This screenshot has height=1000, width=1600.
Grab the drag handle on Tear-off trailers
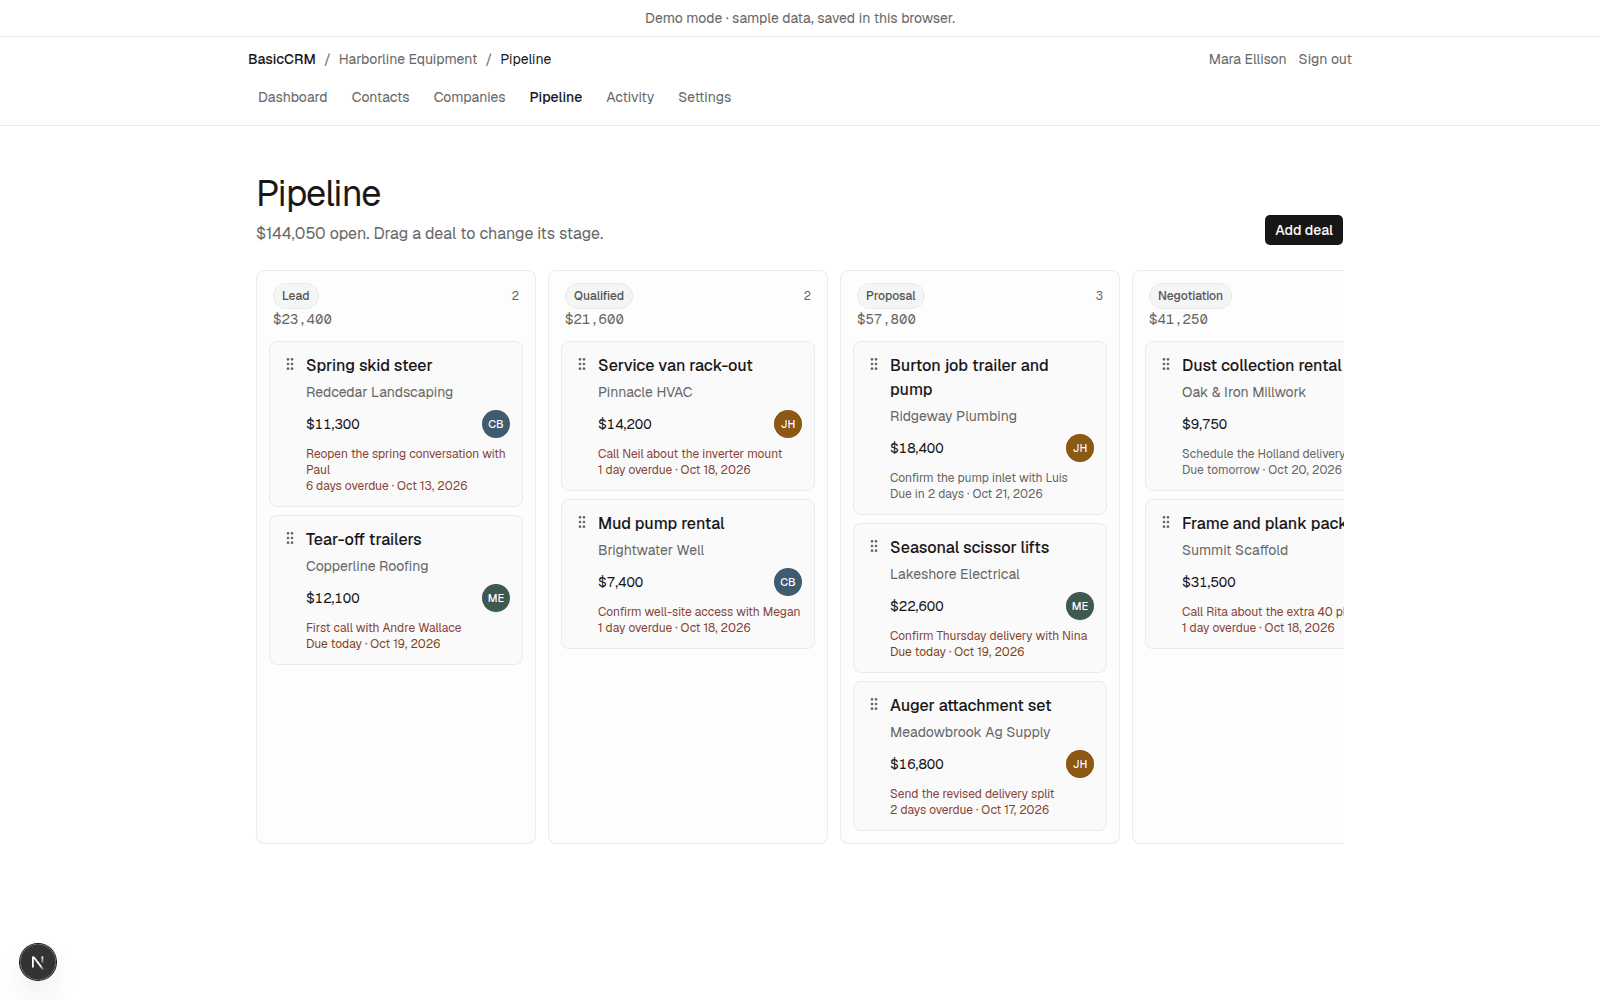tap(290, 539)
